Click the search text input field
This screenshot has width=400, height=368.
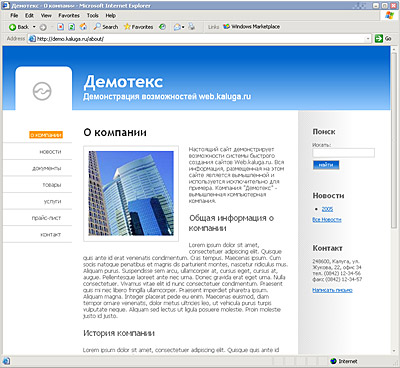click(x=343, y=153)
